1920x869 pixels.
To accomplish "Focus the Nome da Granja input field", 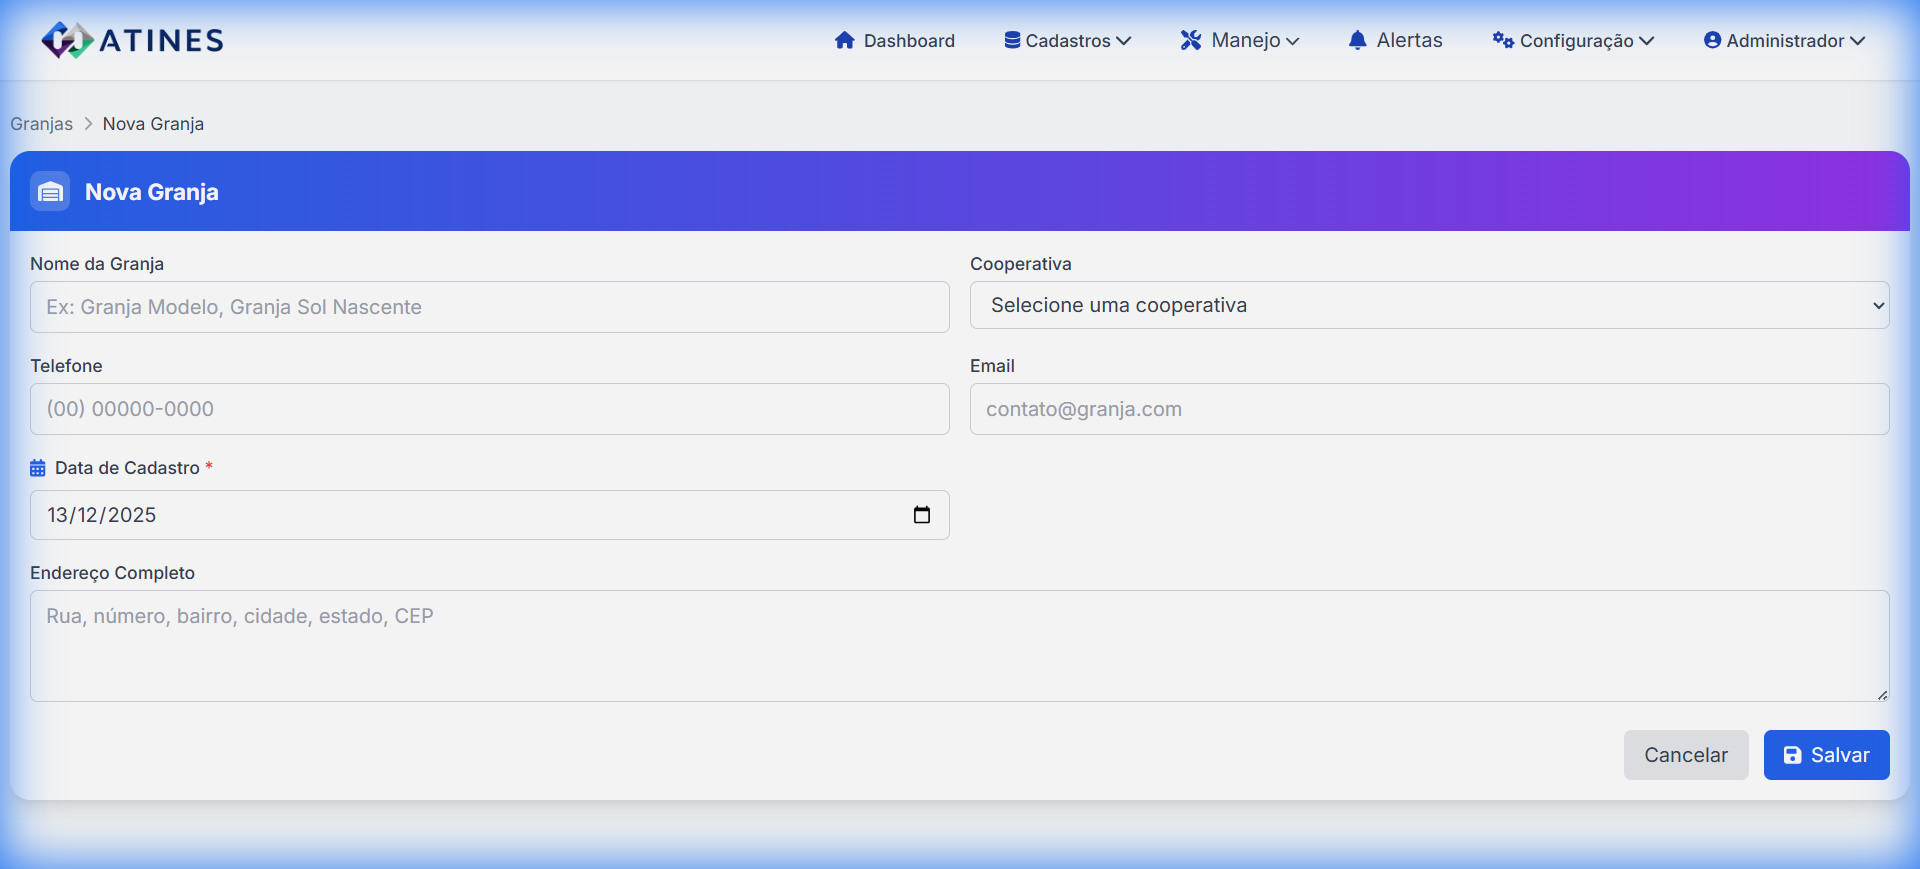I will coord(489,307).
